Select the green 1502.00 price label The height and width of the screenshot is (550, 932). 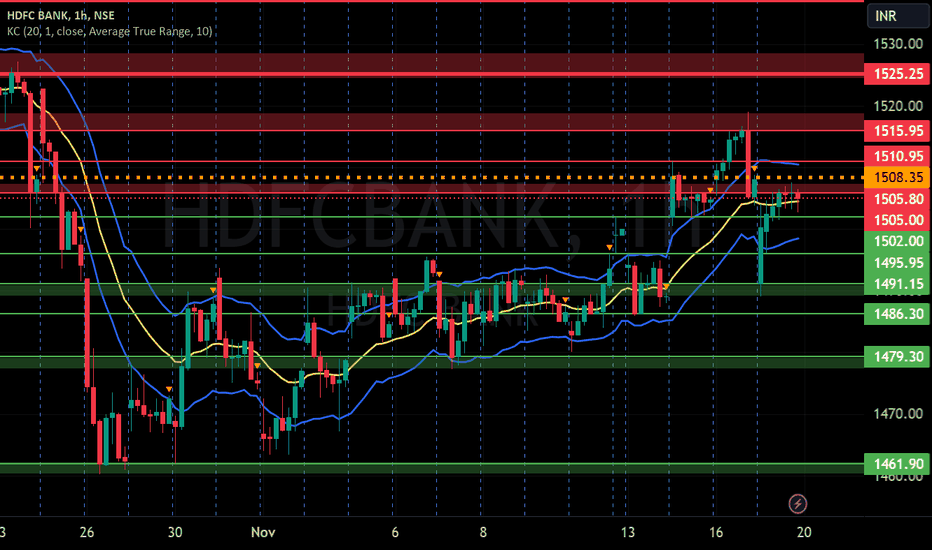pos(897,241)
